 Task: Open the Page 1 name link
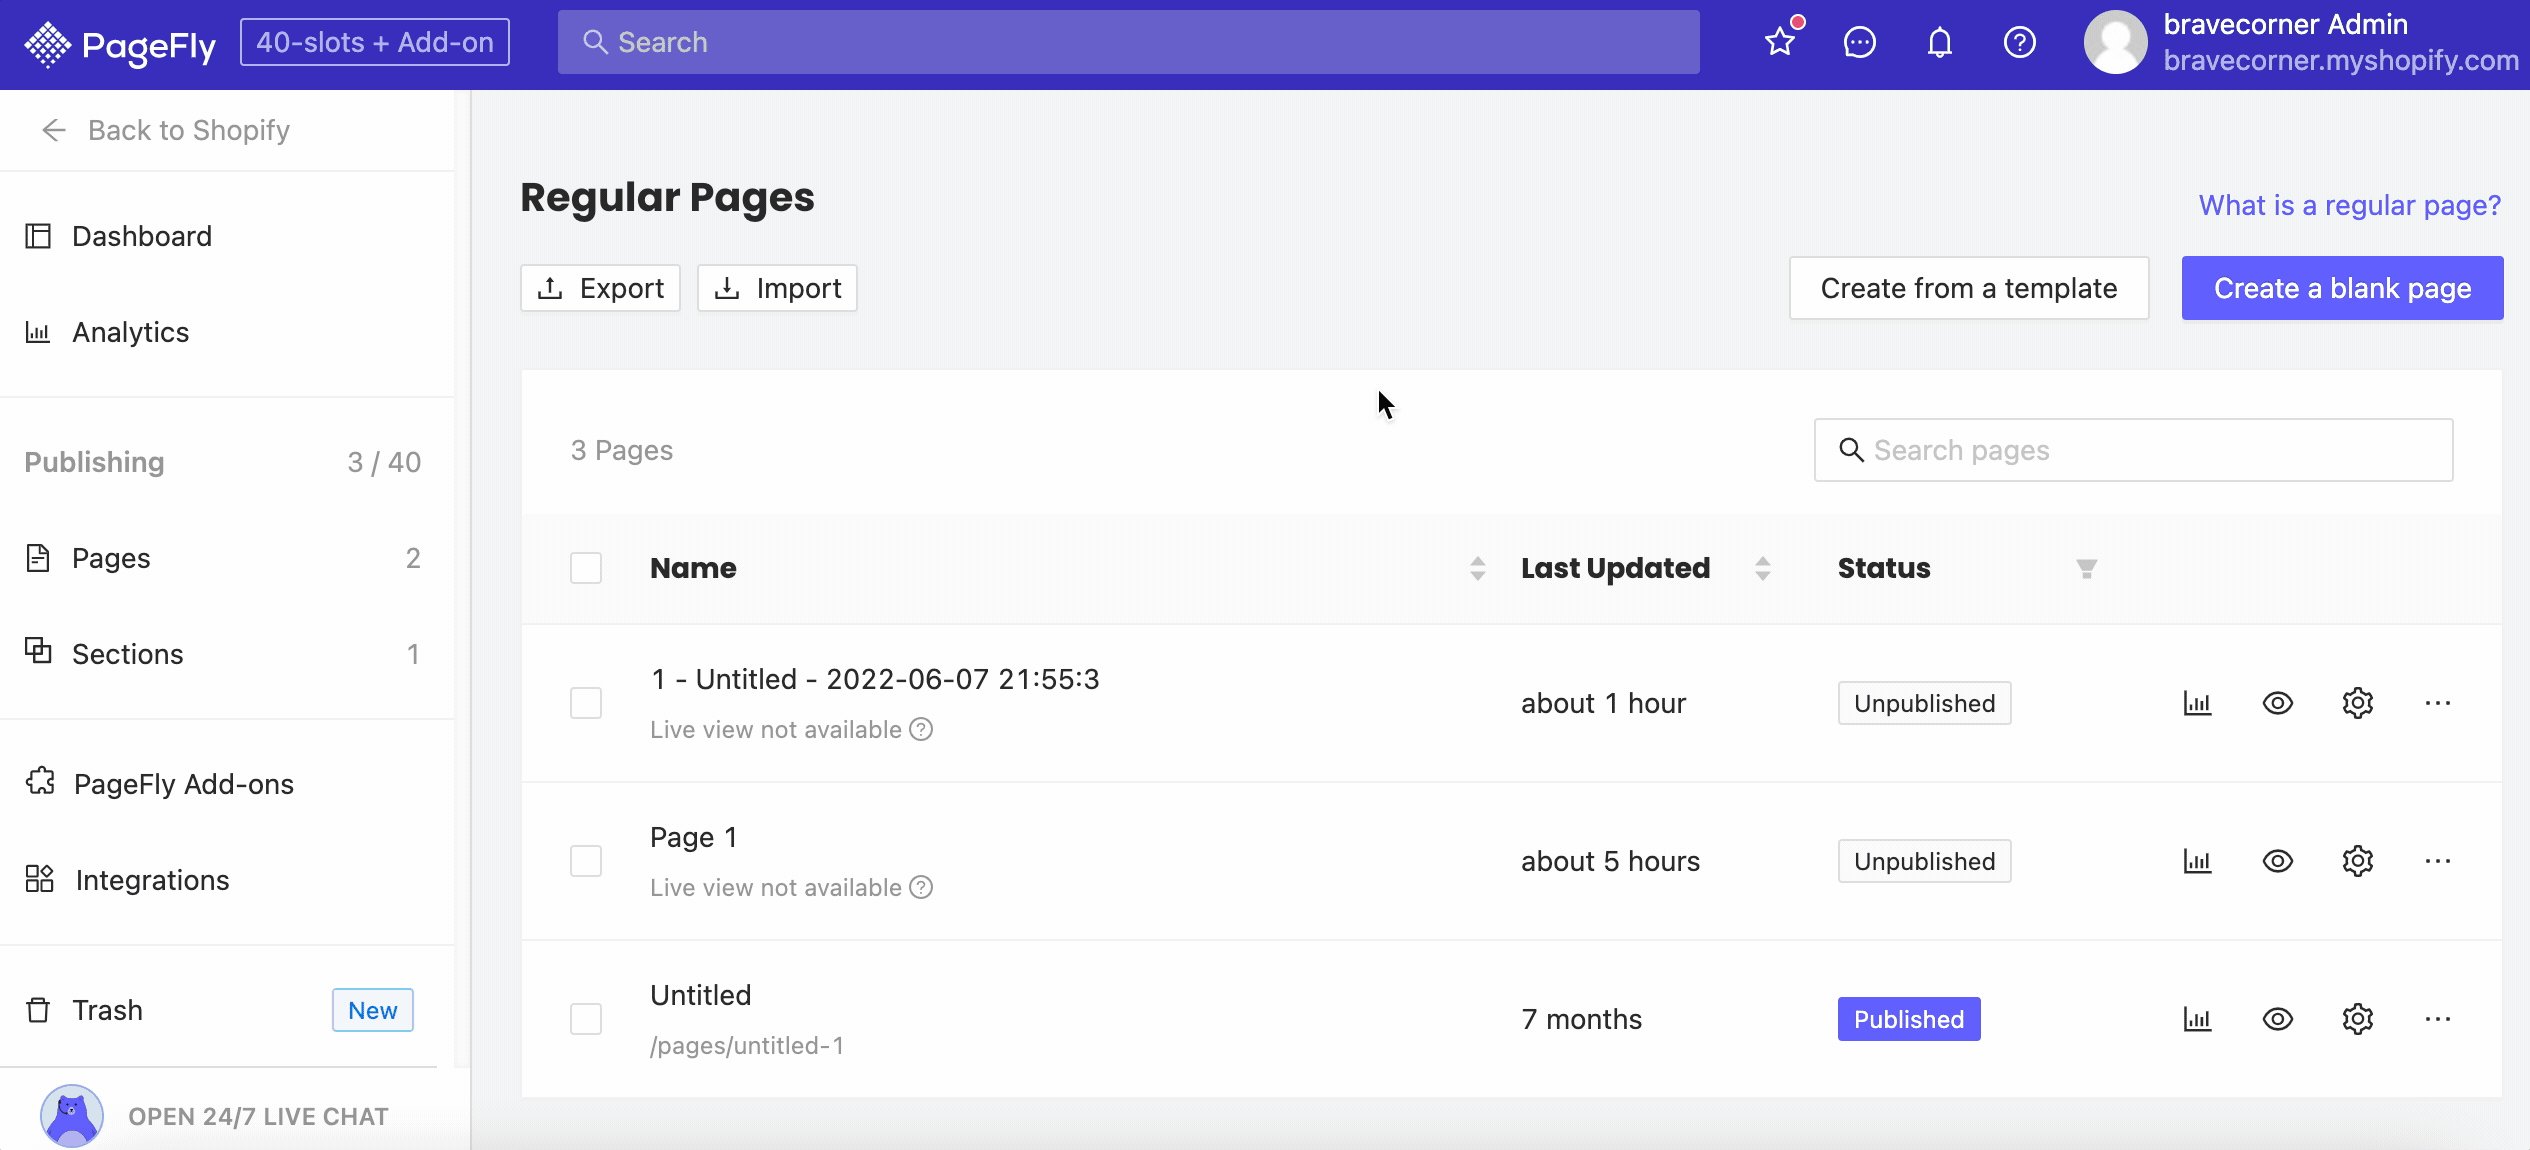pyautogui.click(x=694, y=837)
